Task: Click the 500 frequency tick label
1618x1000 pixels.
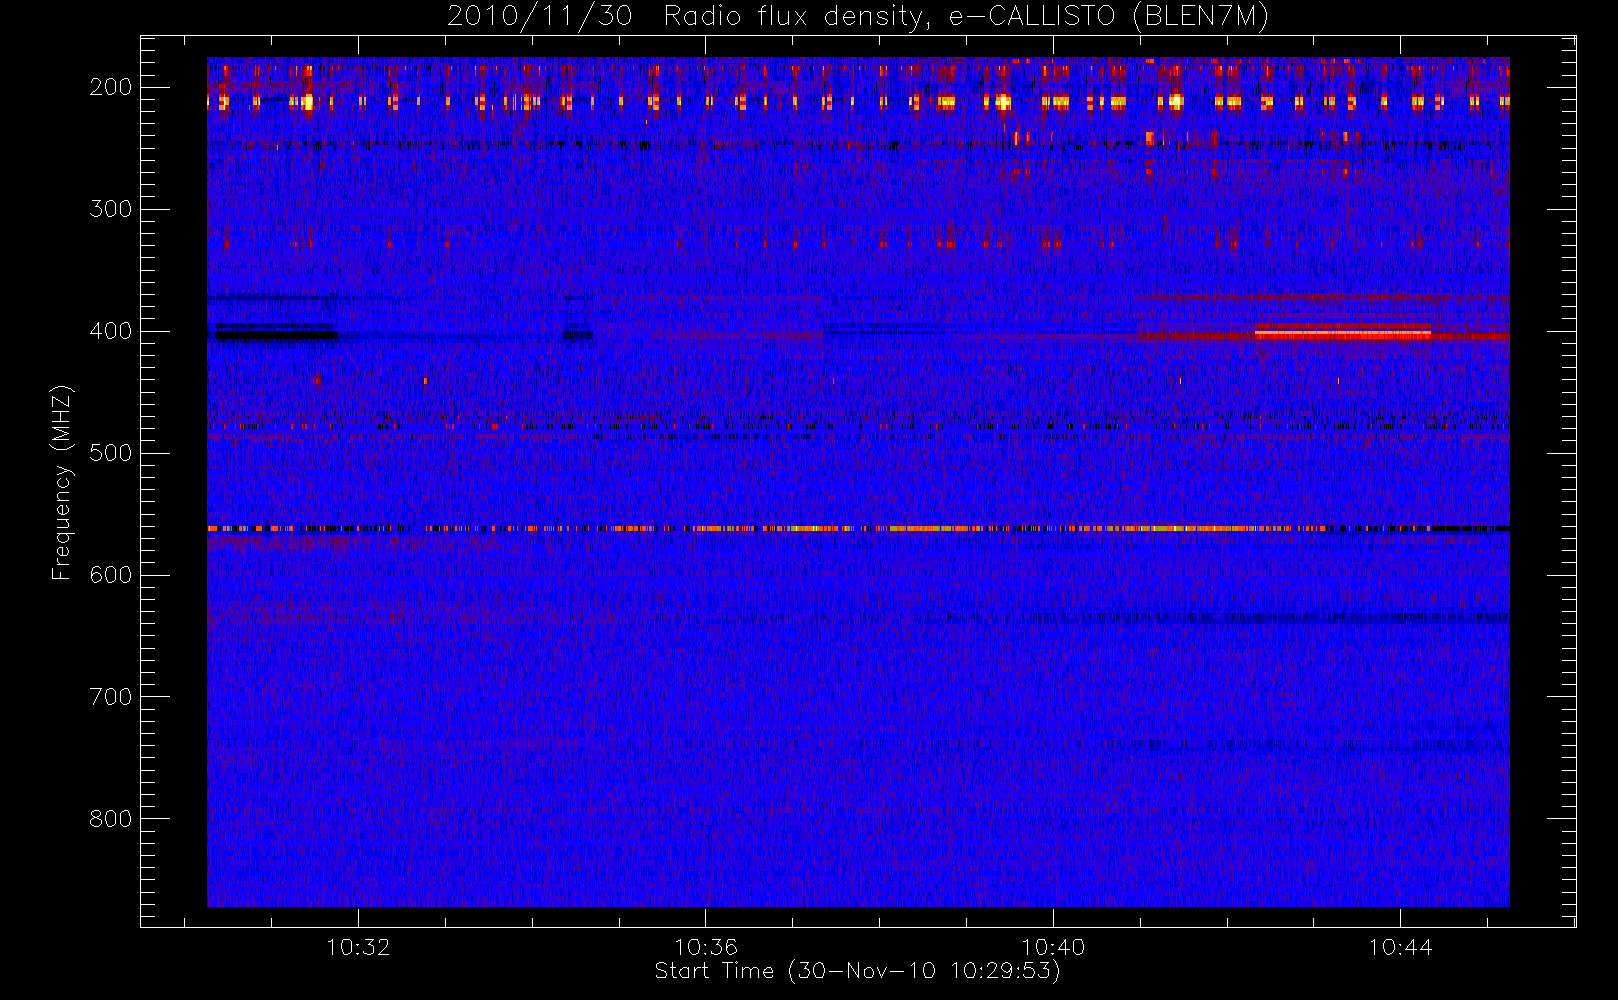Action: [x=110, y=453]
